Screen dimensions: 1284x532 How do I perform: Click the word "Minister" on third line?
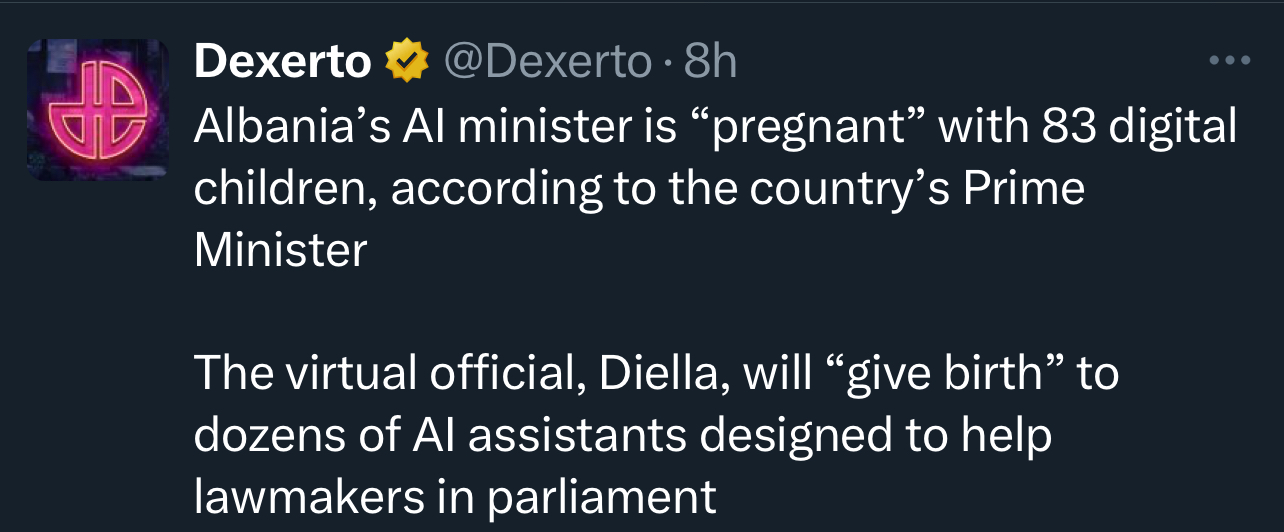tap(280, 249)
